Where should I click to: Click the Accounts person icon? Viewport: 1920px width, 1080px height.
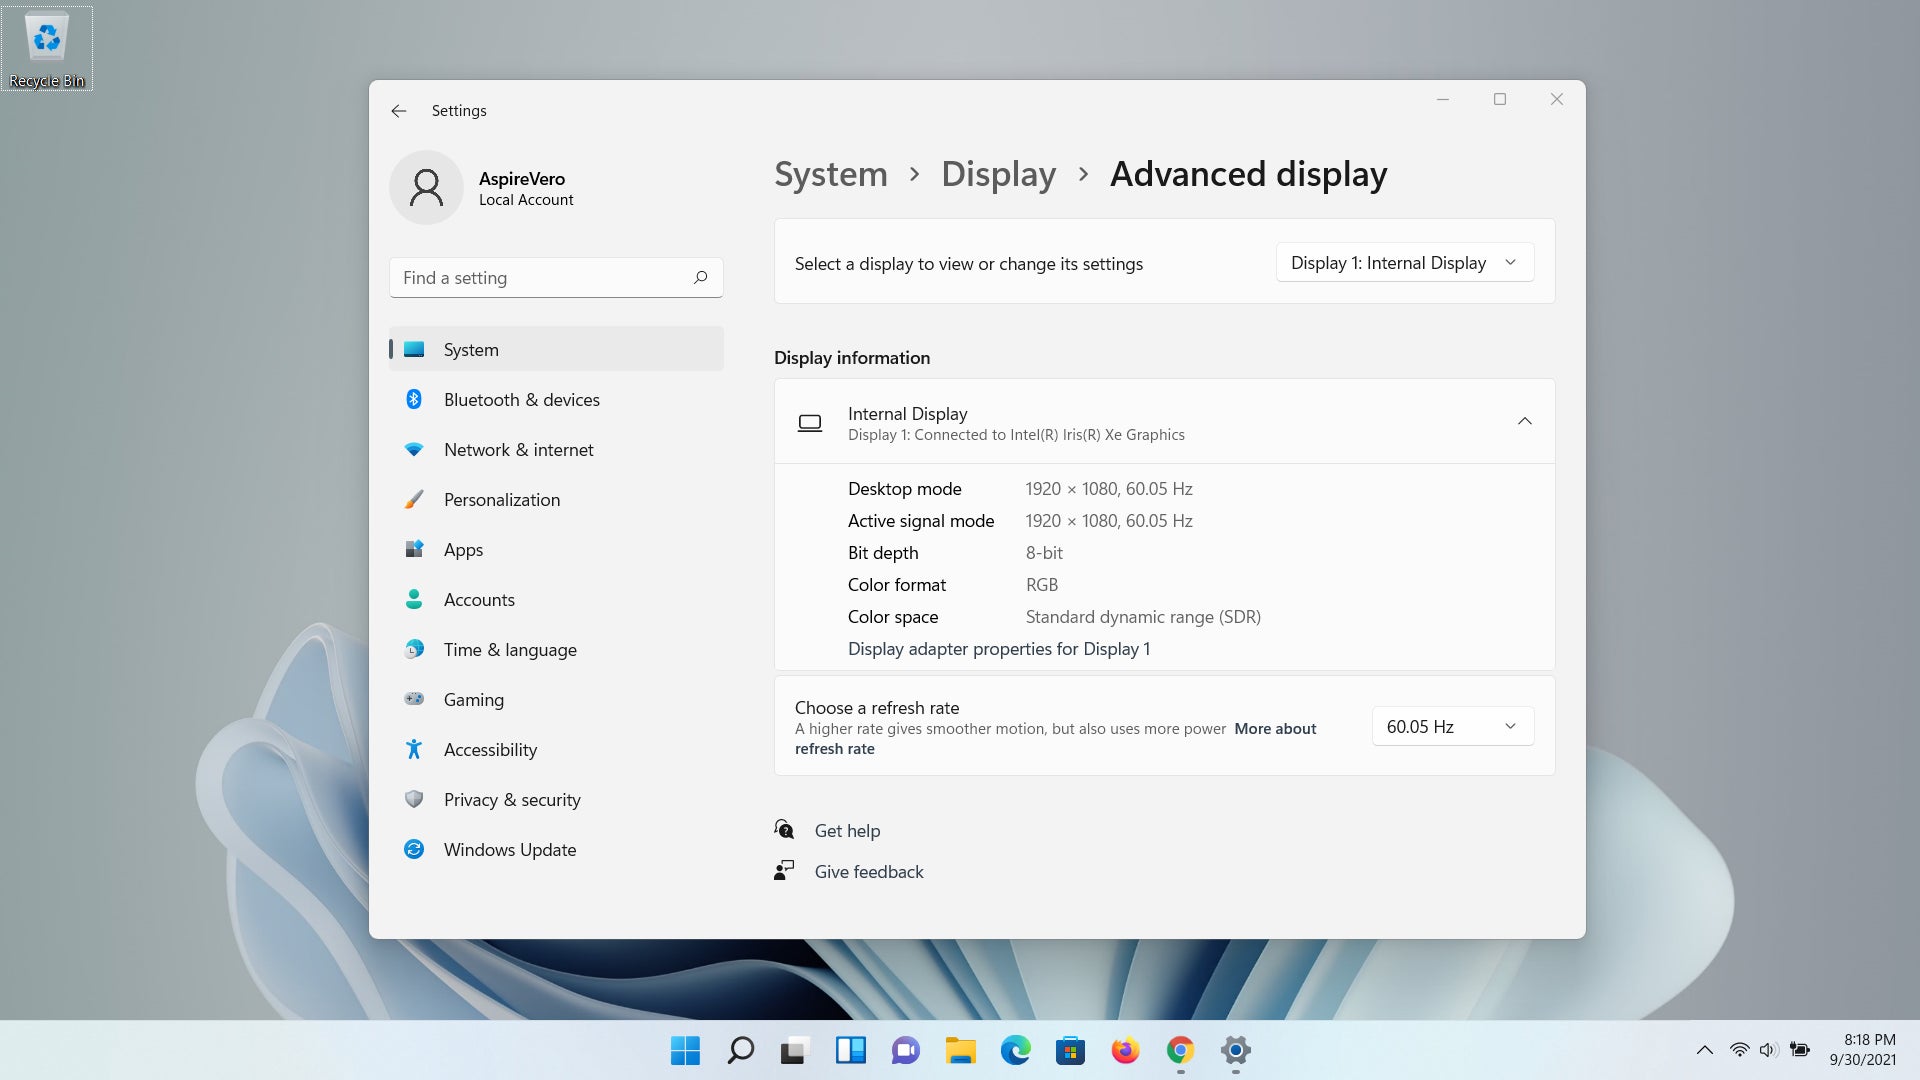(x=414, y=600)
